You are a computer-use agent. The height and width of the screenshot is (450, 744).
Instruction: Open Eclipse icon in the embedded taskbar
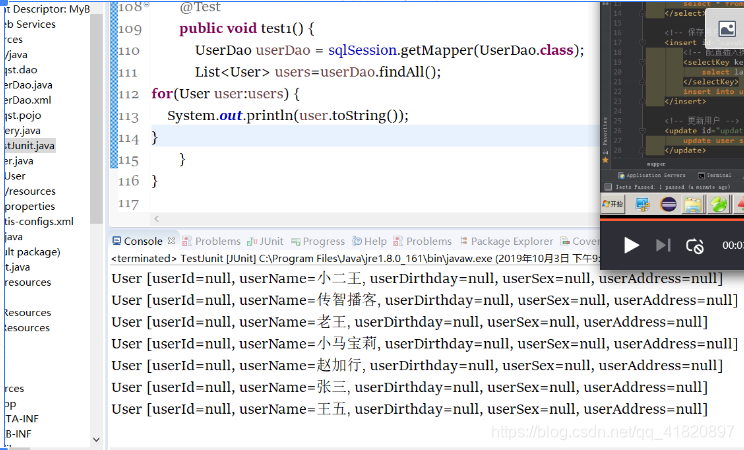pos(668,205)
